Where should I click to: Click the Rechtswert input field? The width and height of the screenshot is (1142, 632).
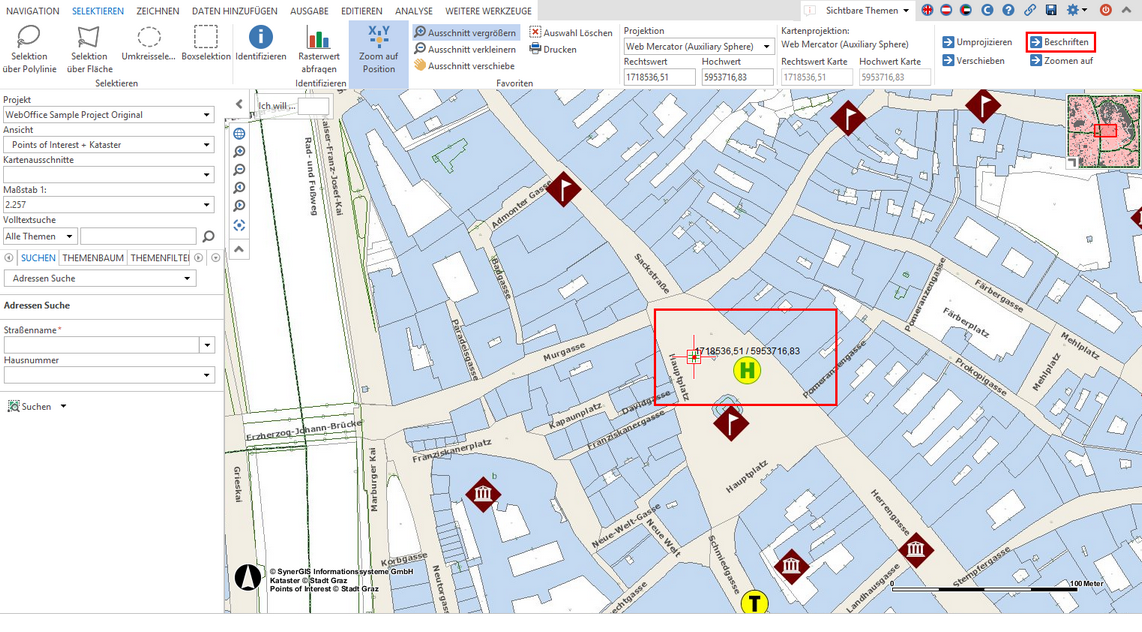659,76
